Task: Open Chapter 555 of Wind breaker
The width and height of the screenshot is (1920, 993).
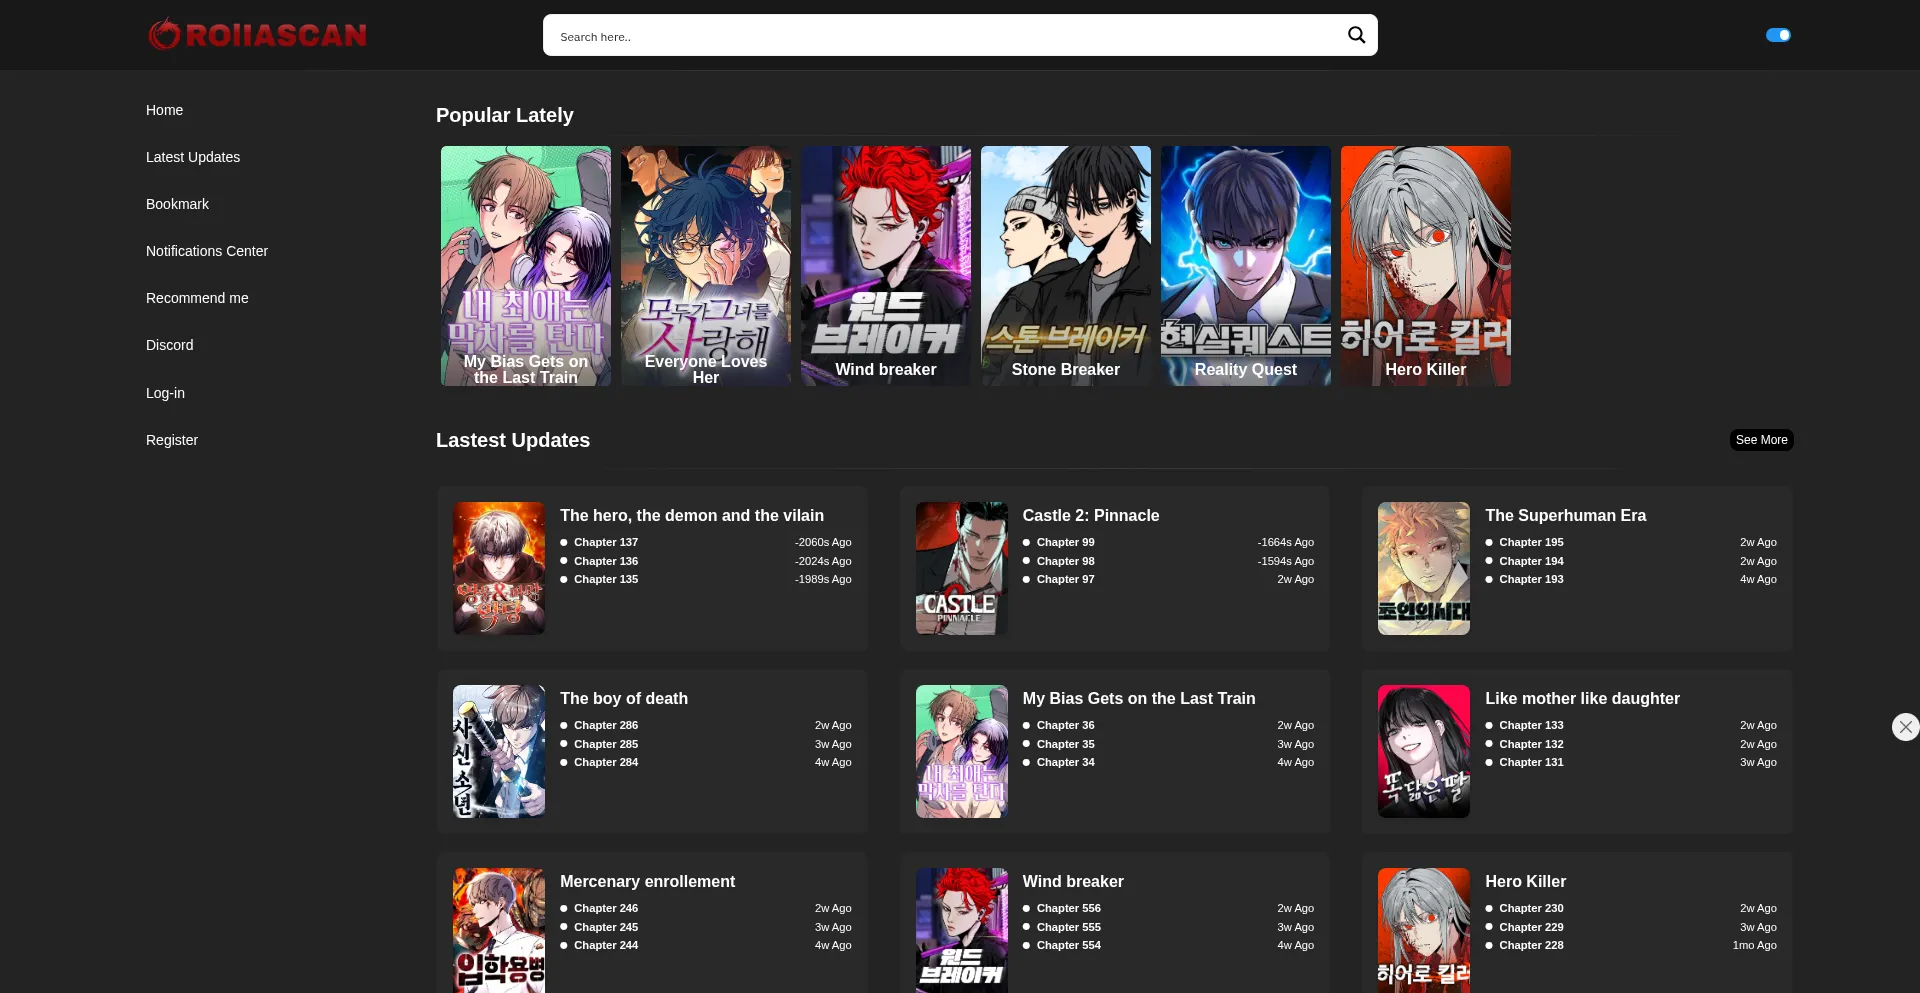Action: click(x=1068, y=927)
